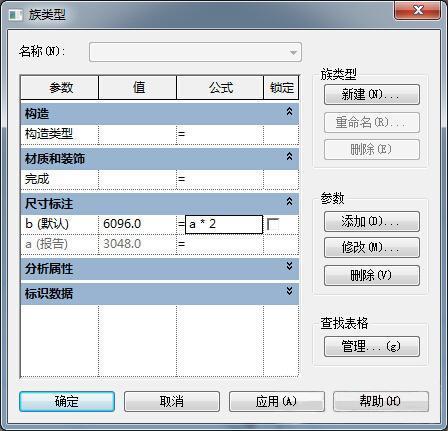Click the 锁定 column header
Viewport: 448px width, 431px height.
pos(281,88)
